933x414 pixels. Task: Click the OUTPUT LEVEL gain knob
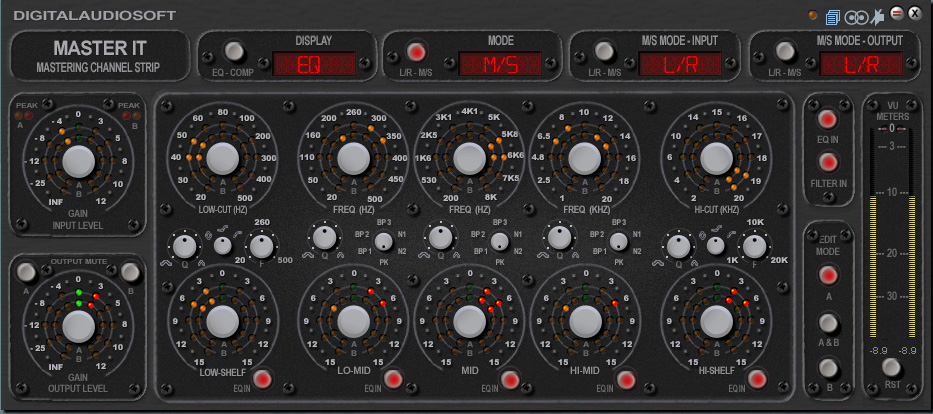79,327
